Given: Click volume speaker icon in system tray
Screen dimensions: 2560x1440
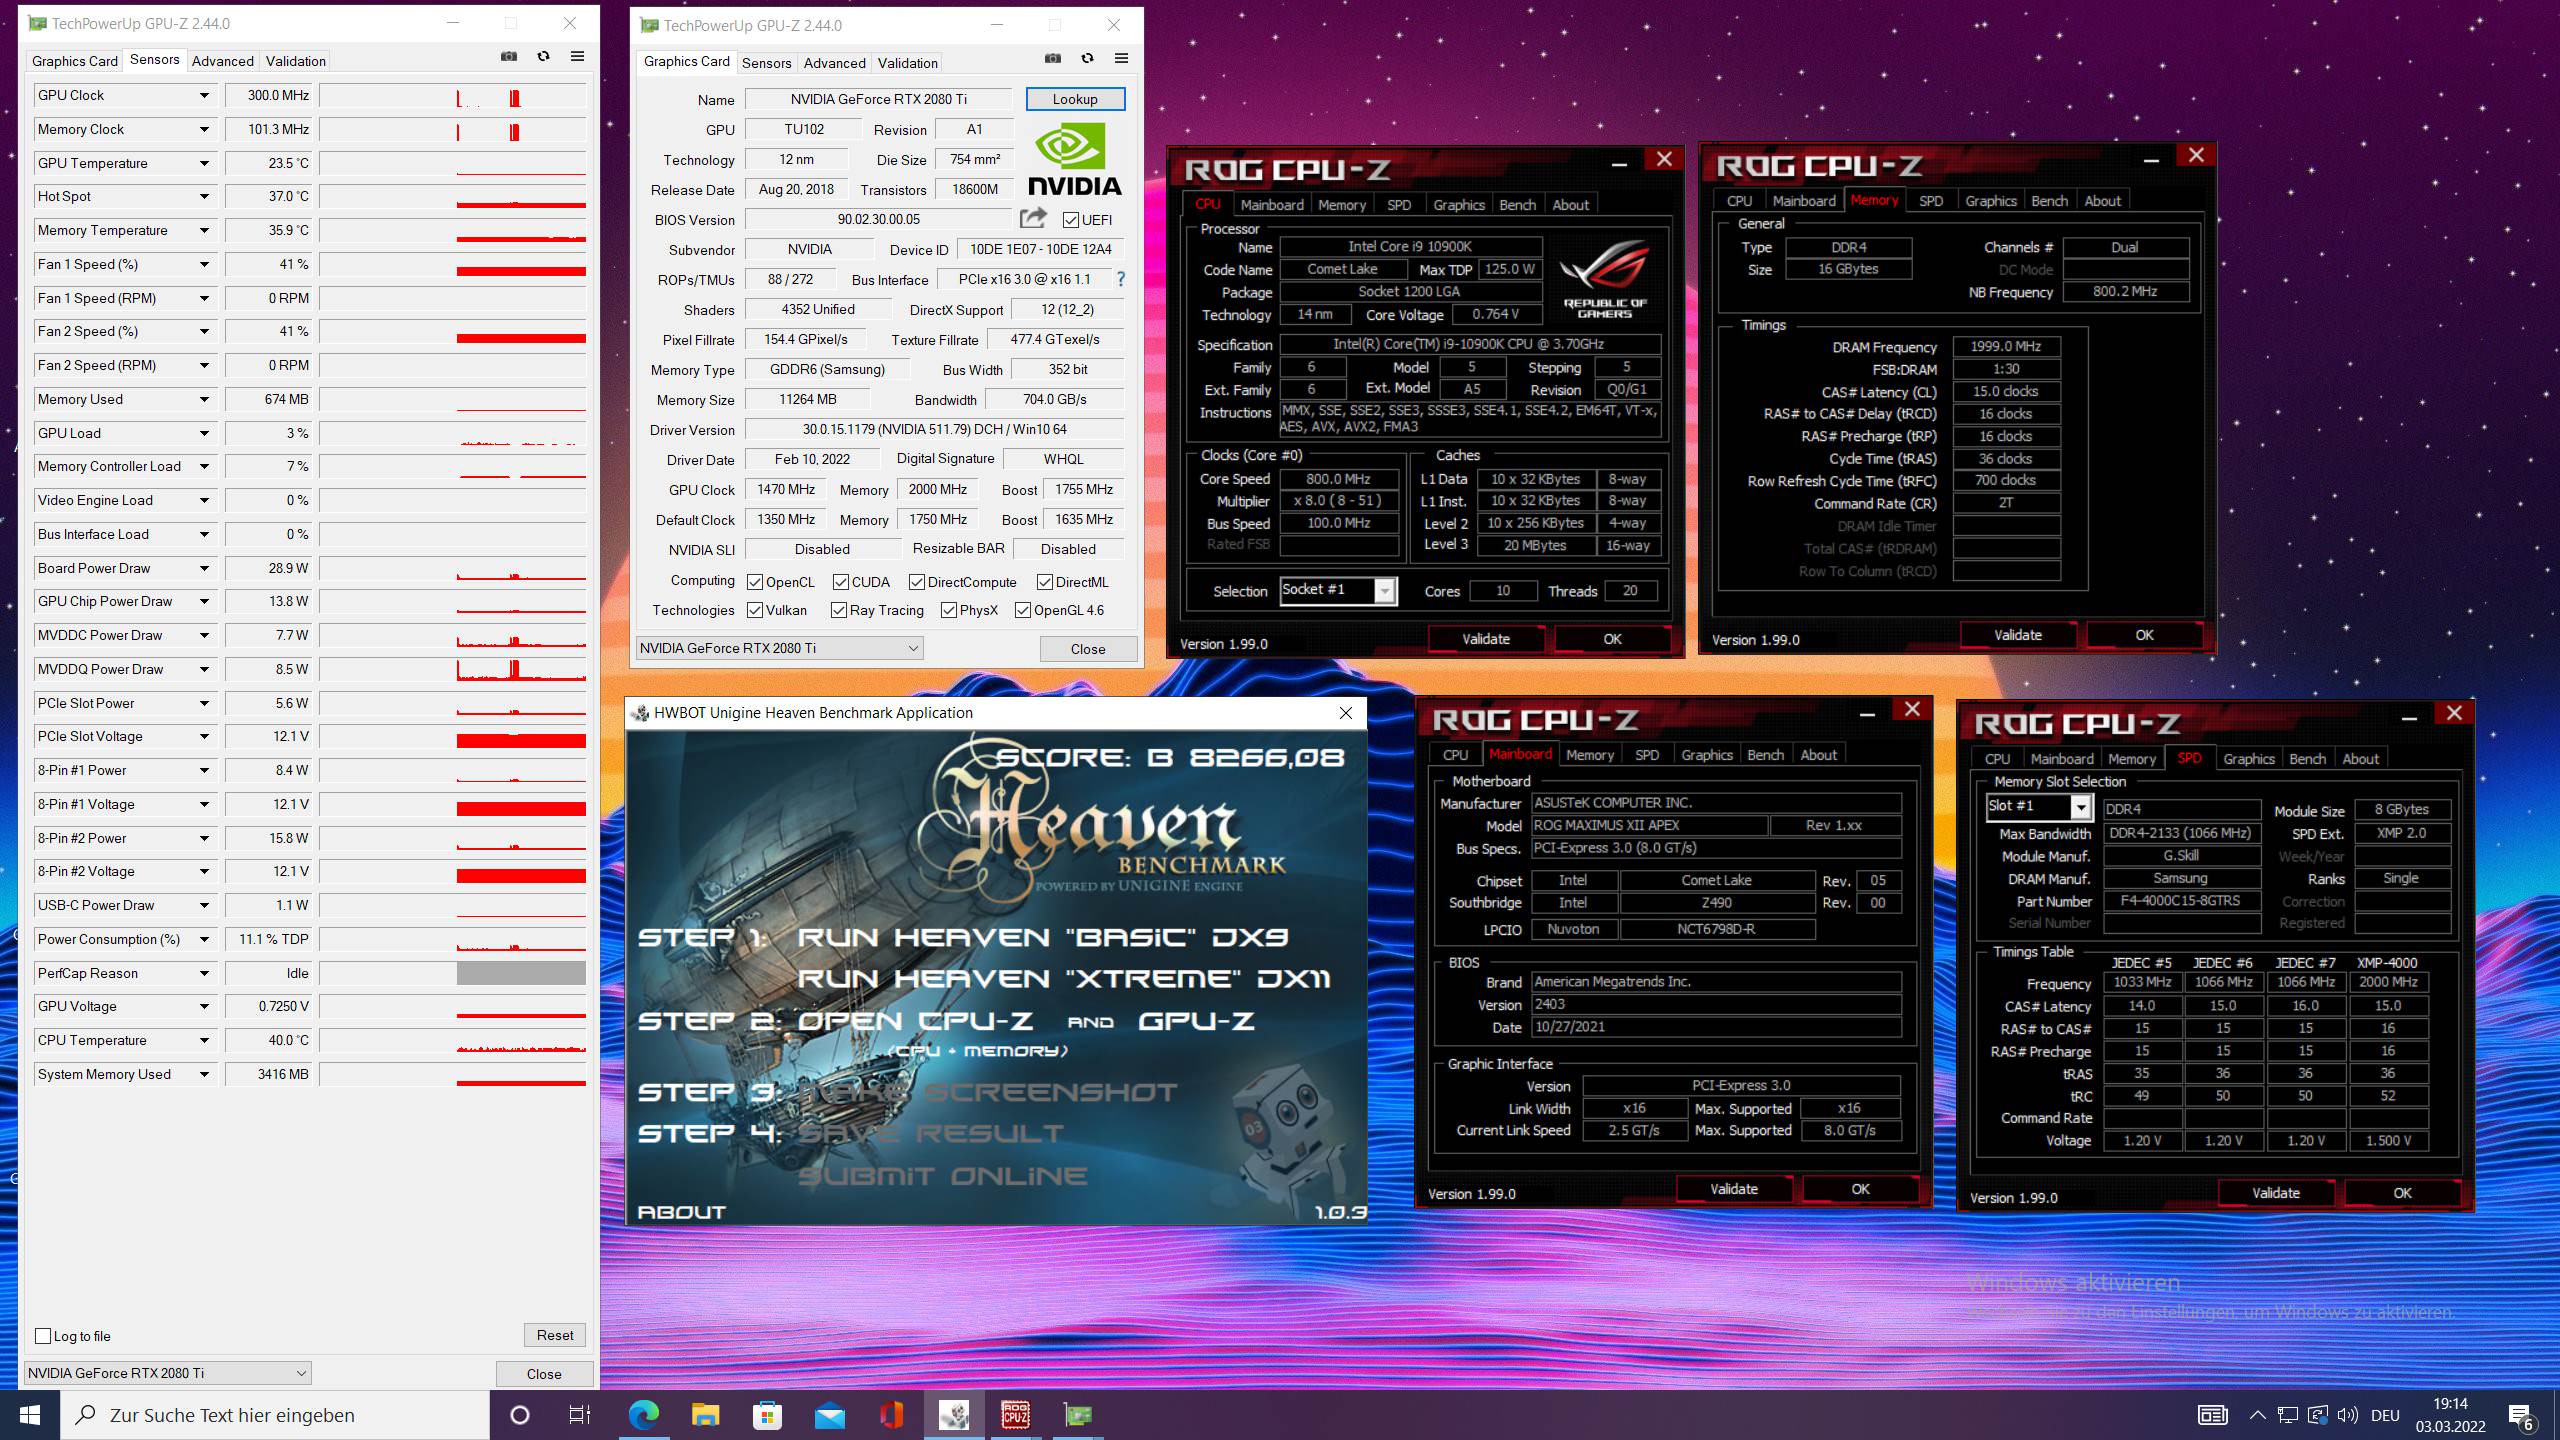Looking at the screenshot, I should [x=2348, y=1415].
